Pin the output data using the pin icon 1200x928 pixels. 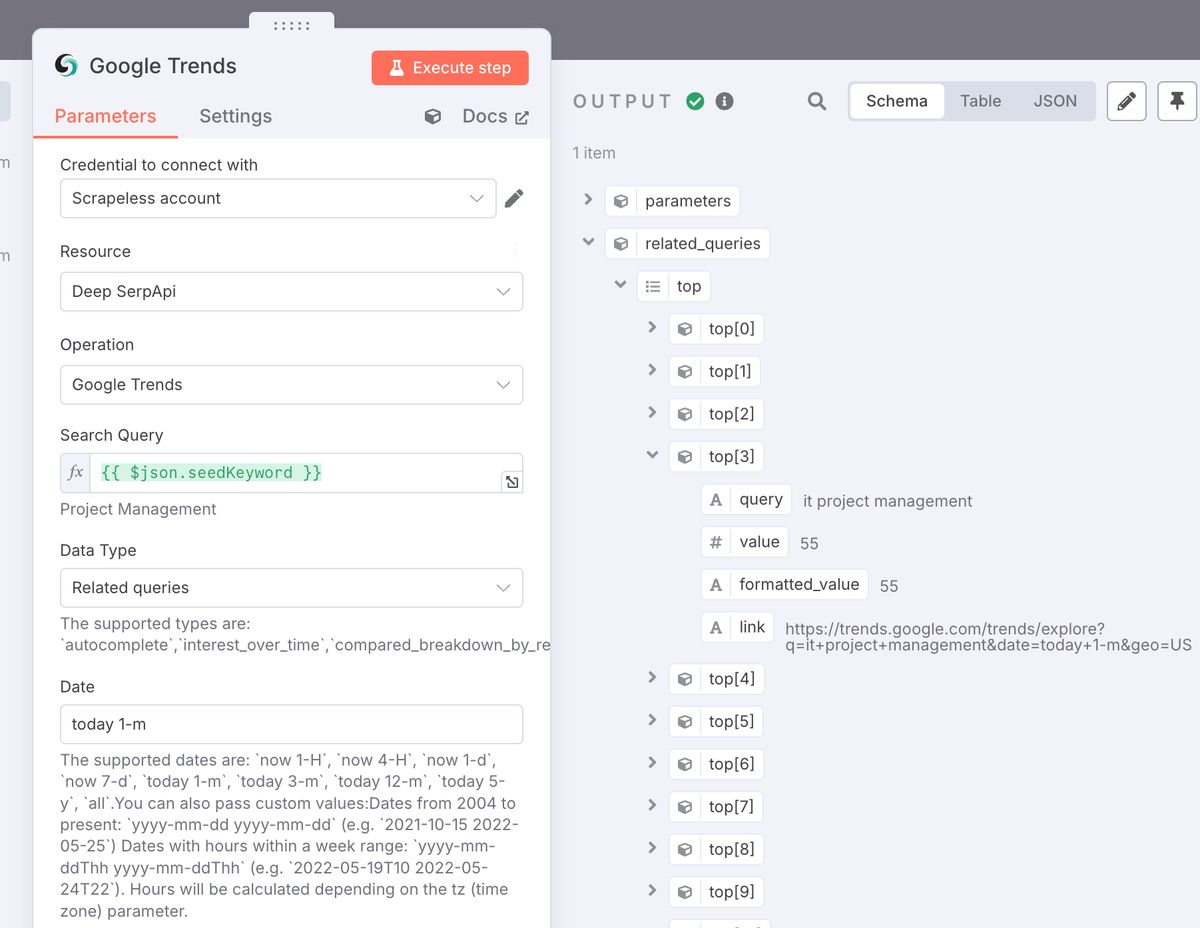pyautogui.click(x=1177, y=101)
